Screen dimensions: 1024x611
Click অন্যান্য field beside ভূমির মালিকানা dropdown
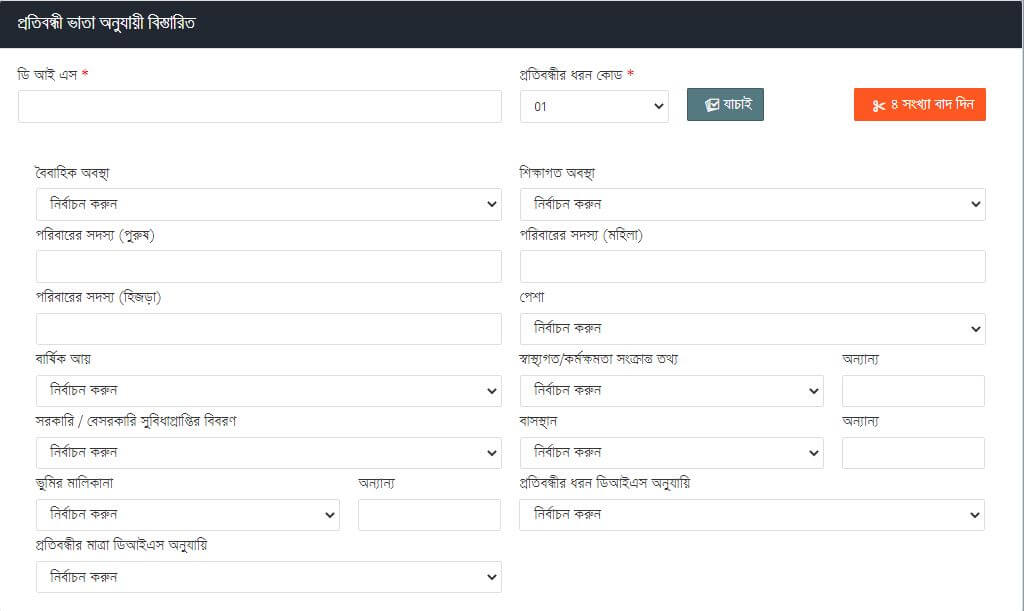[429, 514]
